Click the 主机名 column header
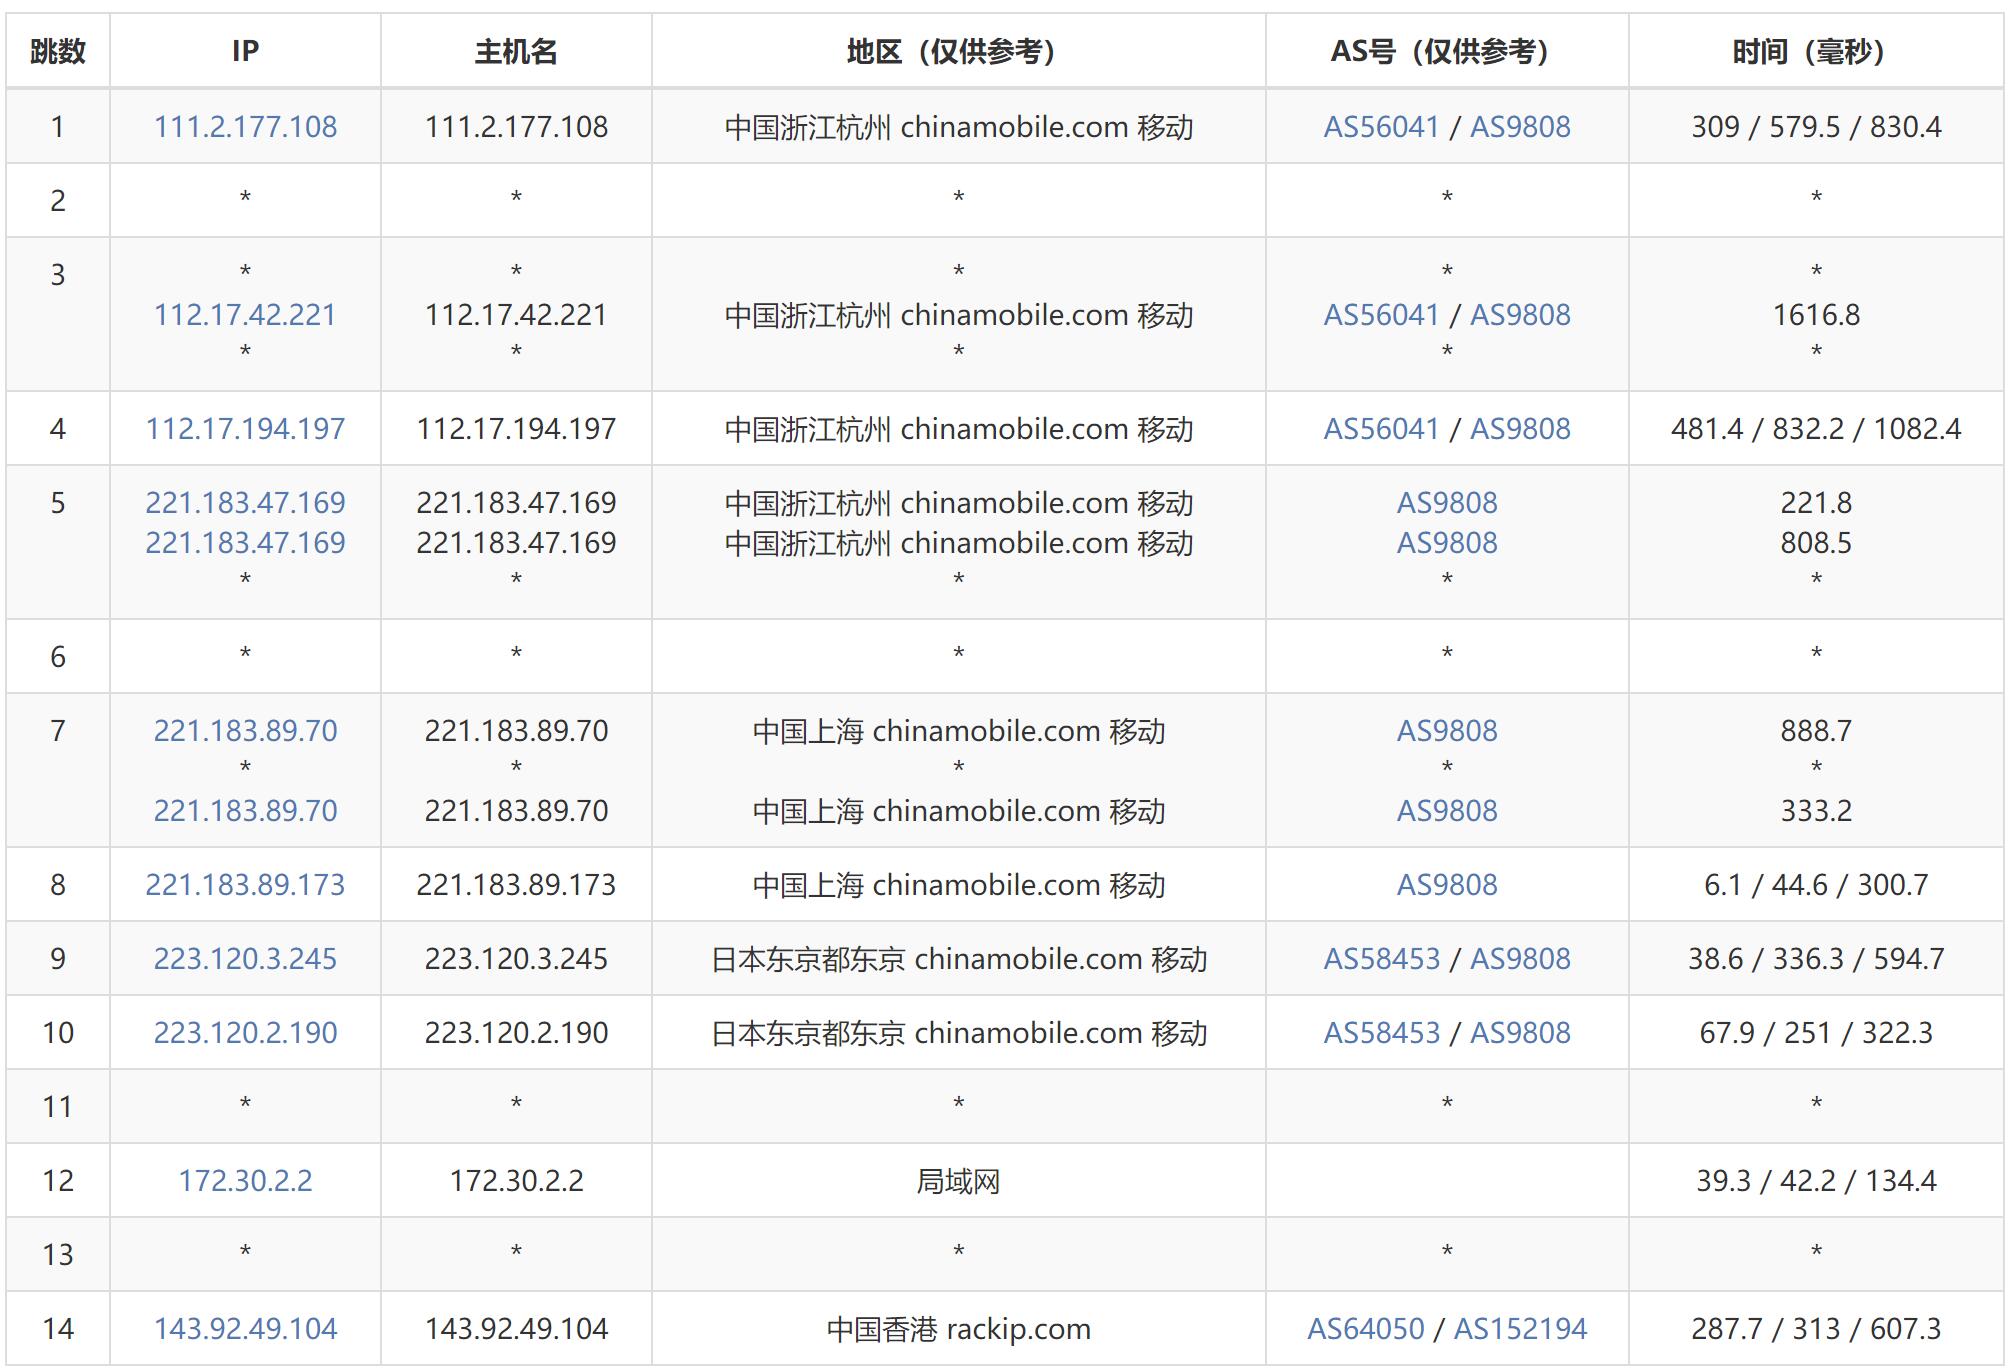 (x=516, y=51)
